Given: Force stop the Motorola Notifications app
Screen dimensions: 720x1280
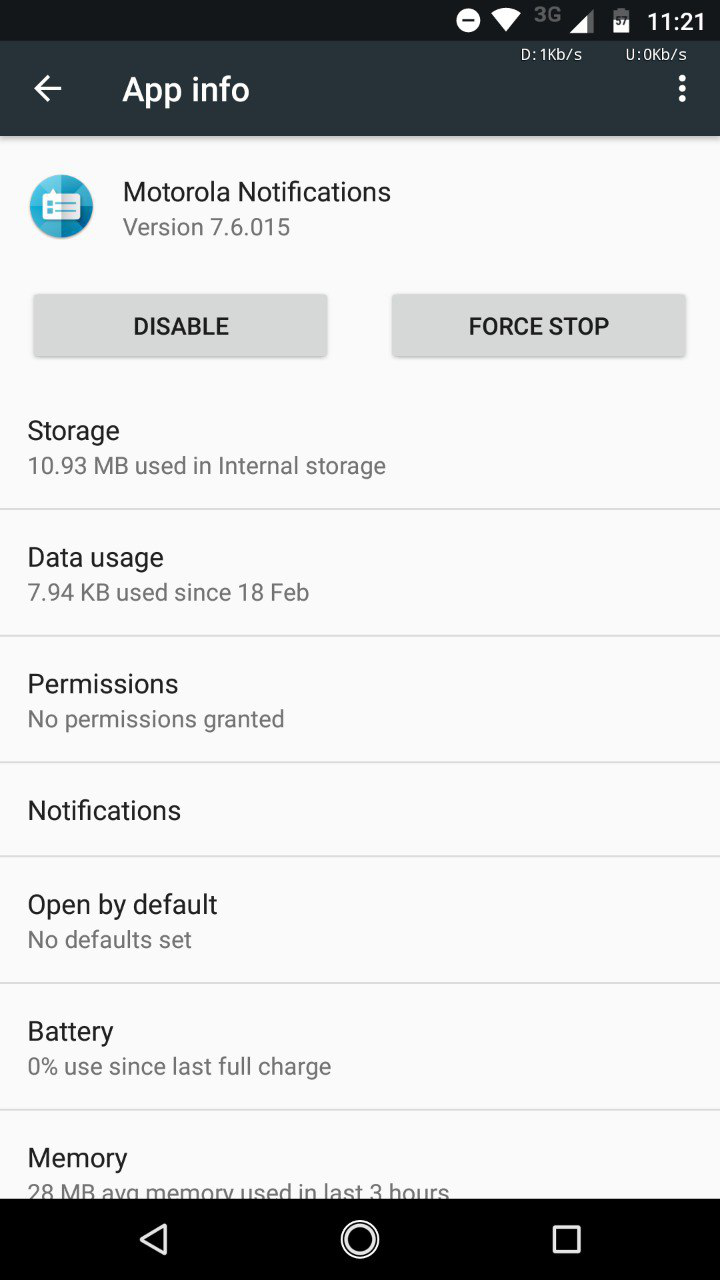Looking at the screenshot, I should click(538, 326).
